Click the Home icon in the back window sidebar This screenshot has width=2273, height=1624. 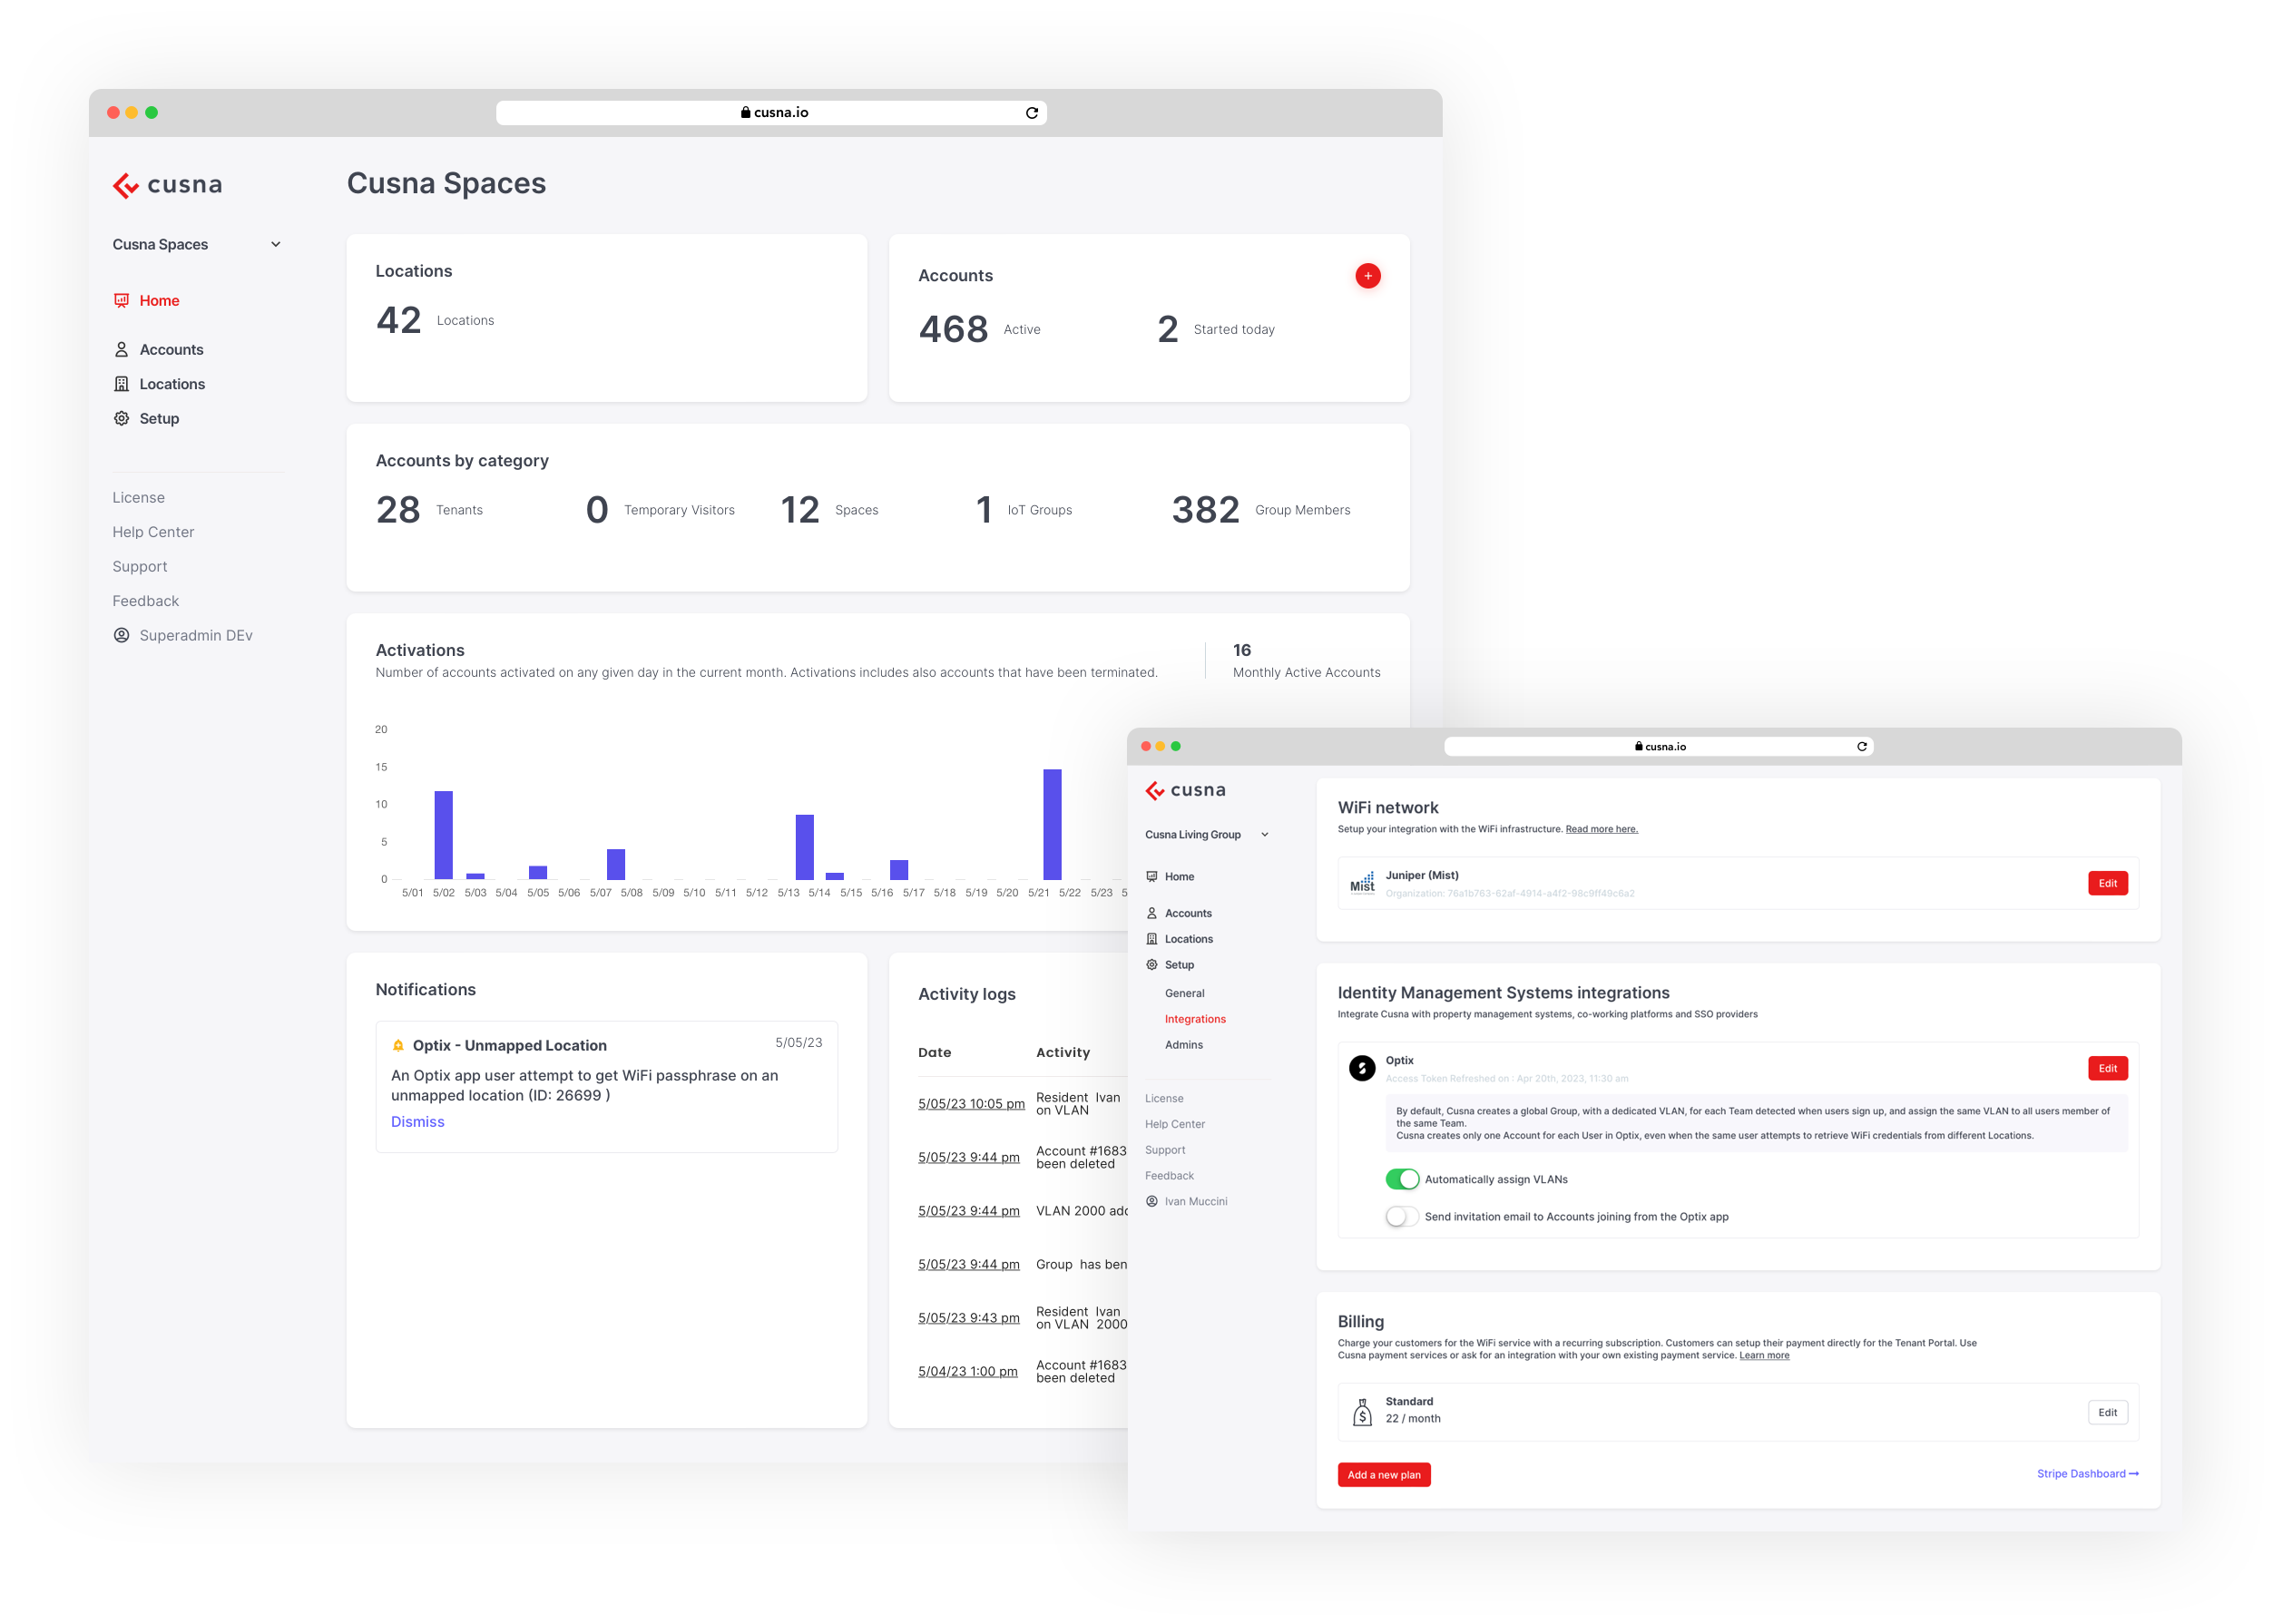pyautogui.click(x=121, y=300)
